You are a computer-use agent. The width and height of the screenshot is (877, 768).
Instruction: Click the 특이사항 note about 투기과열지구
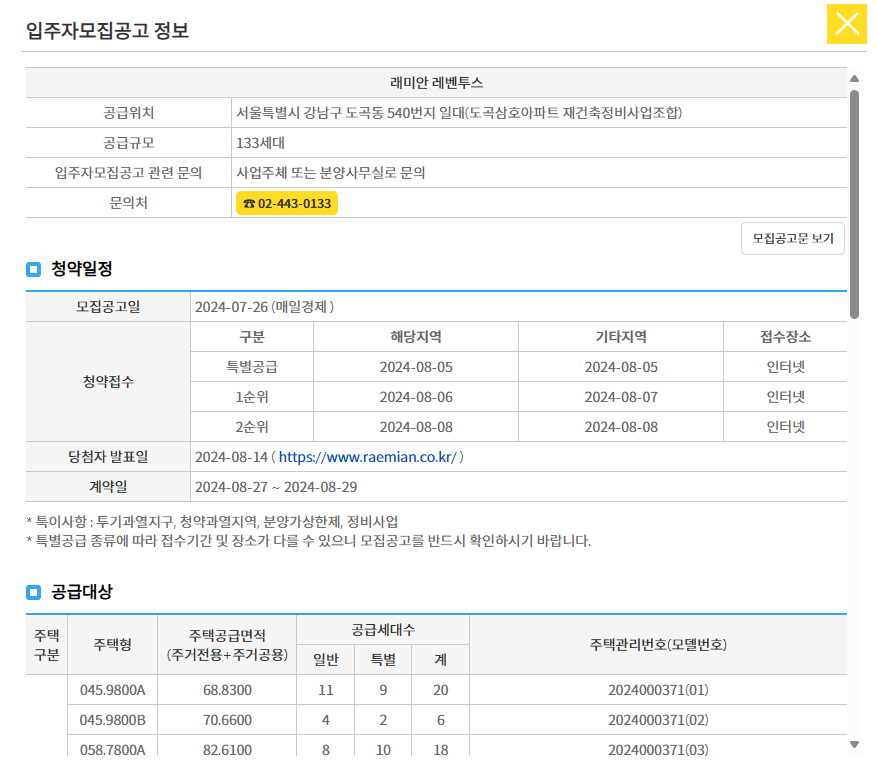[x=212, y=522]
